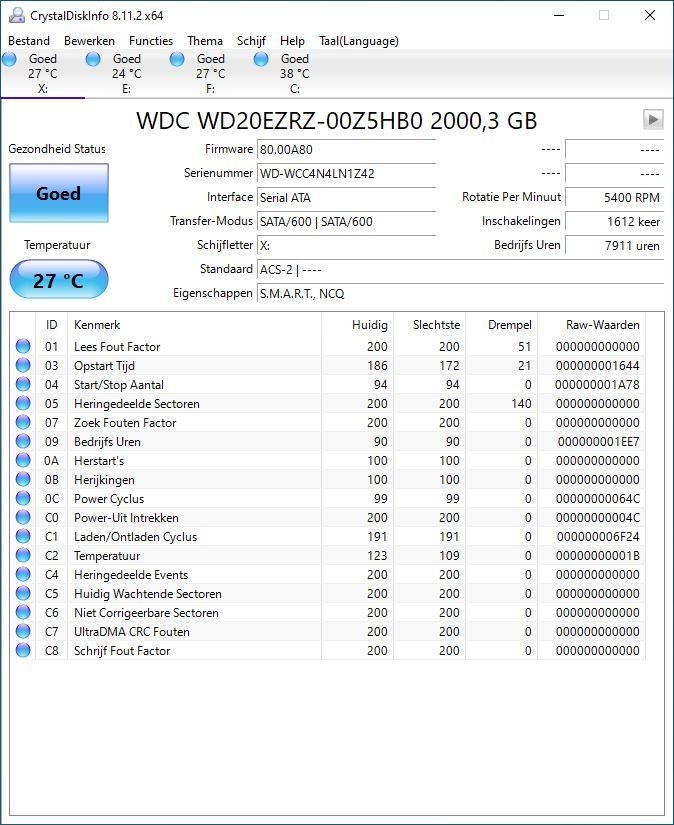Click the blue orb for Huidig Wachtende Sectoren
The width and height of the screenshot is (674, 825).
pyautogui.click(x=23, y=593)
